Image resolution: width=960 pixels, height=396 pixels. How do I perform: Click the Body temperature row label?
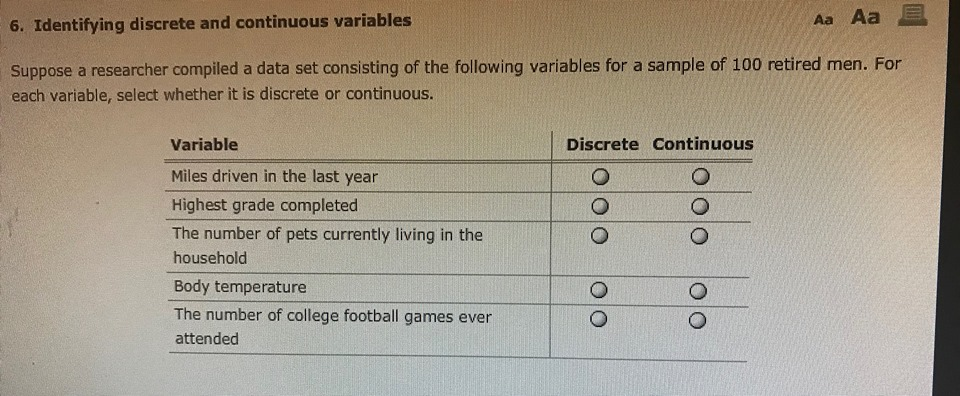pyautogui.click(x=240, y=287)
